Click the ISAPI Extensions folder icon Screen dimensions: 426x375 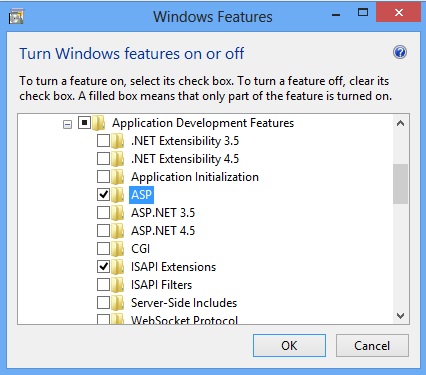tap(117, 267)
